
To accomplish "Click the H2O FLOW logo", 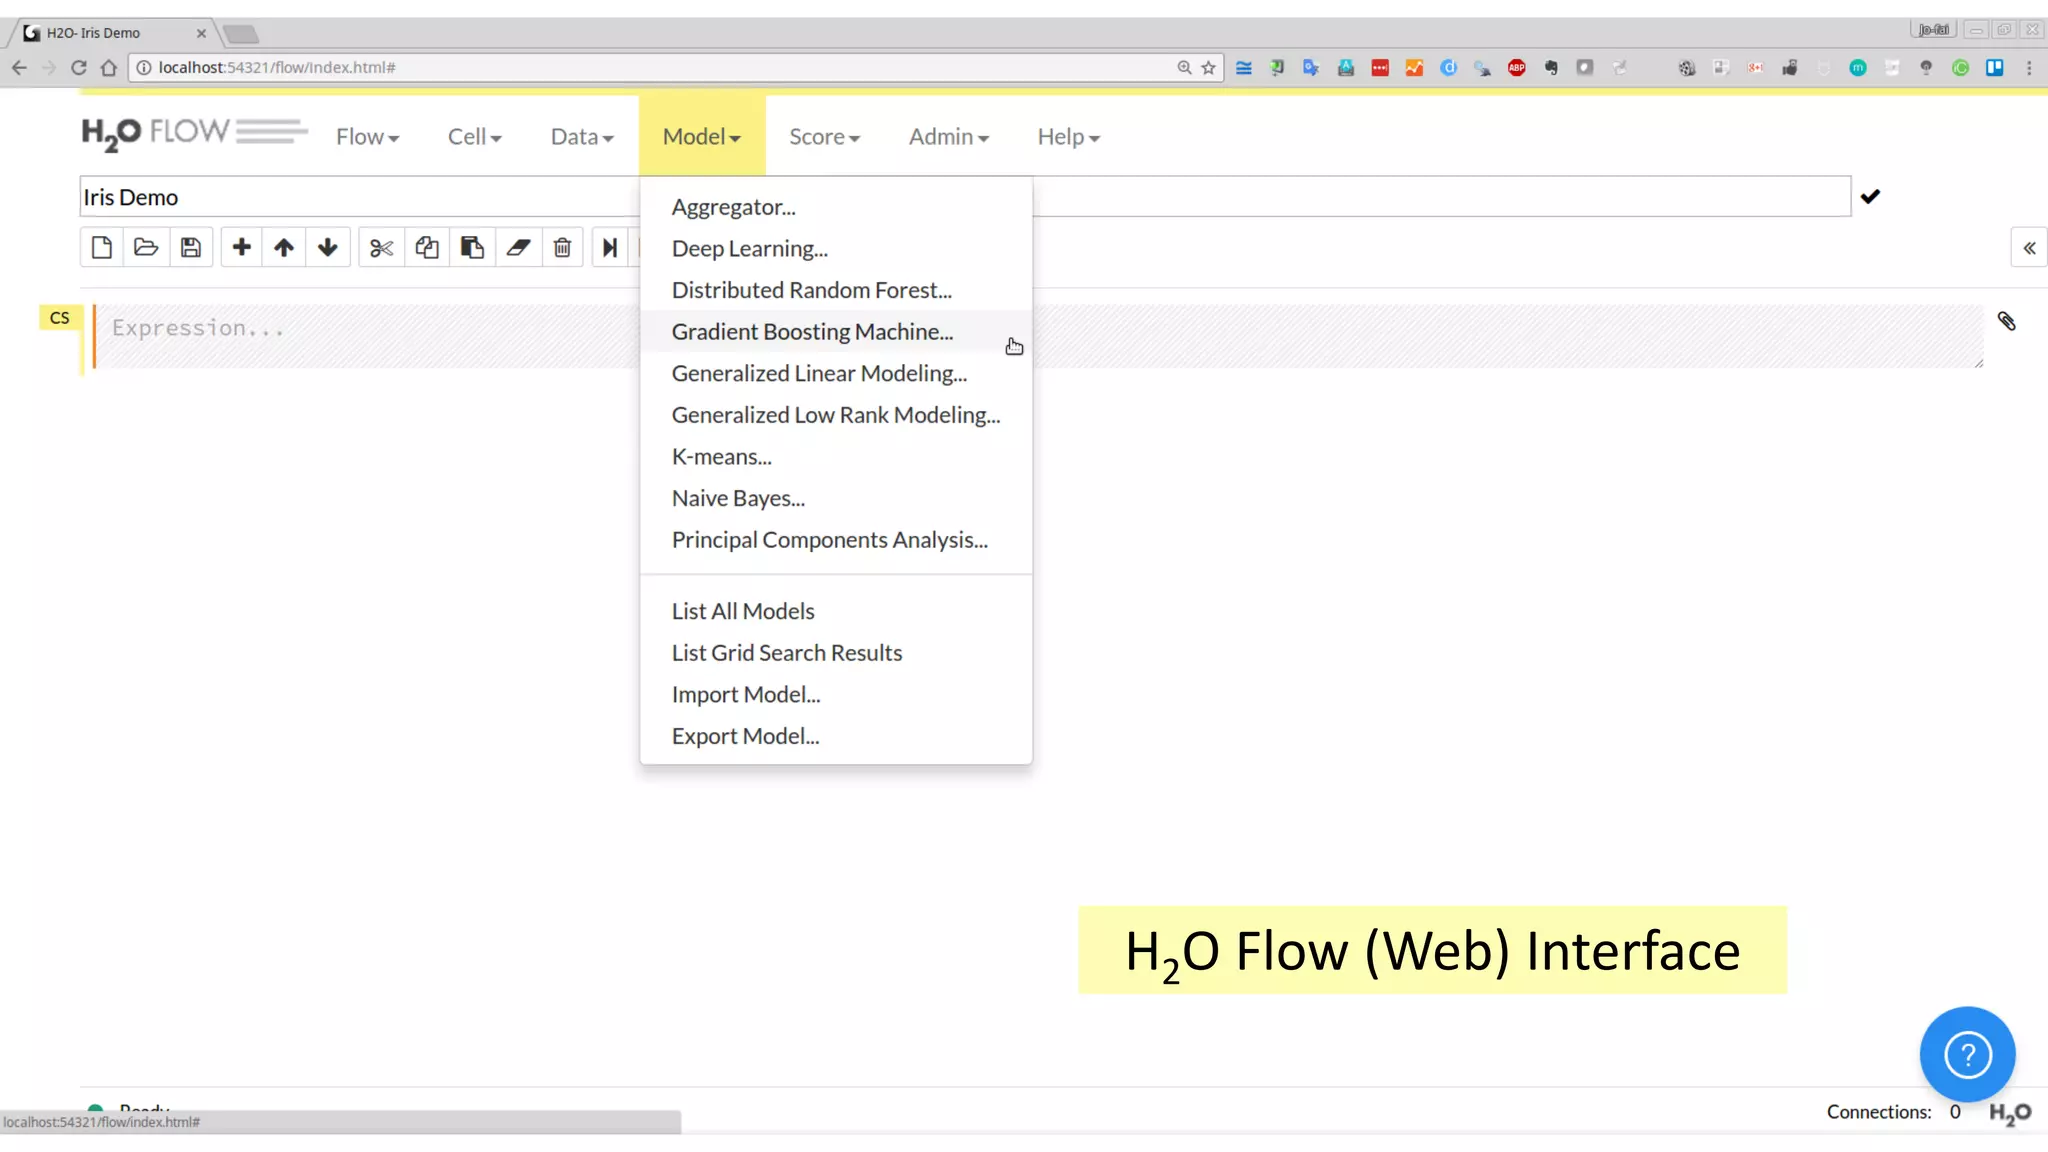I will (x=194, y=133).
